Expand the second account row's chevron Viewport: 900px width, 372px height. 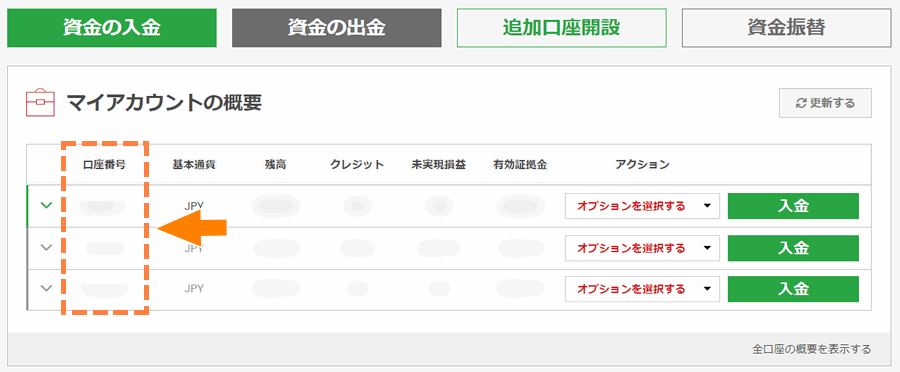point(47,247)
